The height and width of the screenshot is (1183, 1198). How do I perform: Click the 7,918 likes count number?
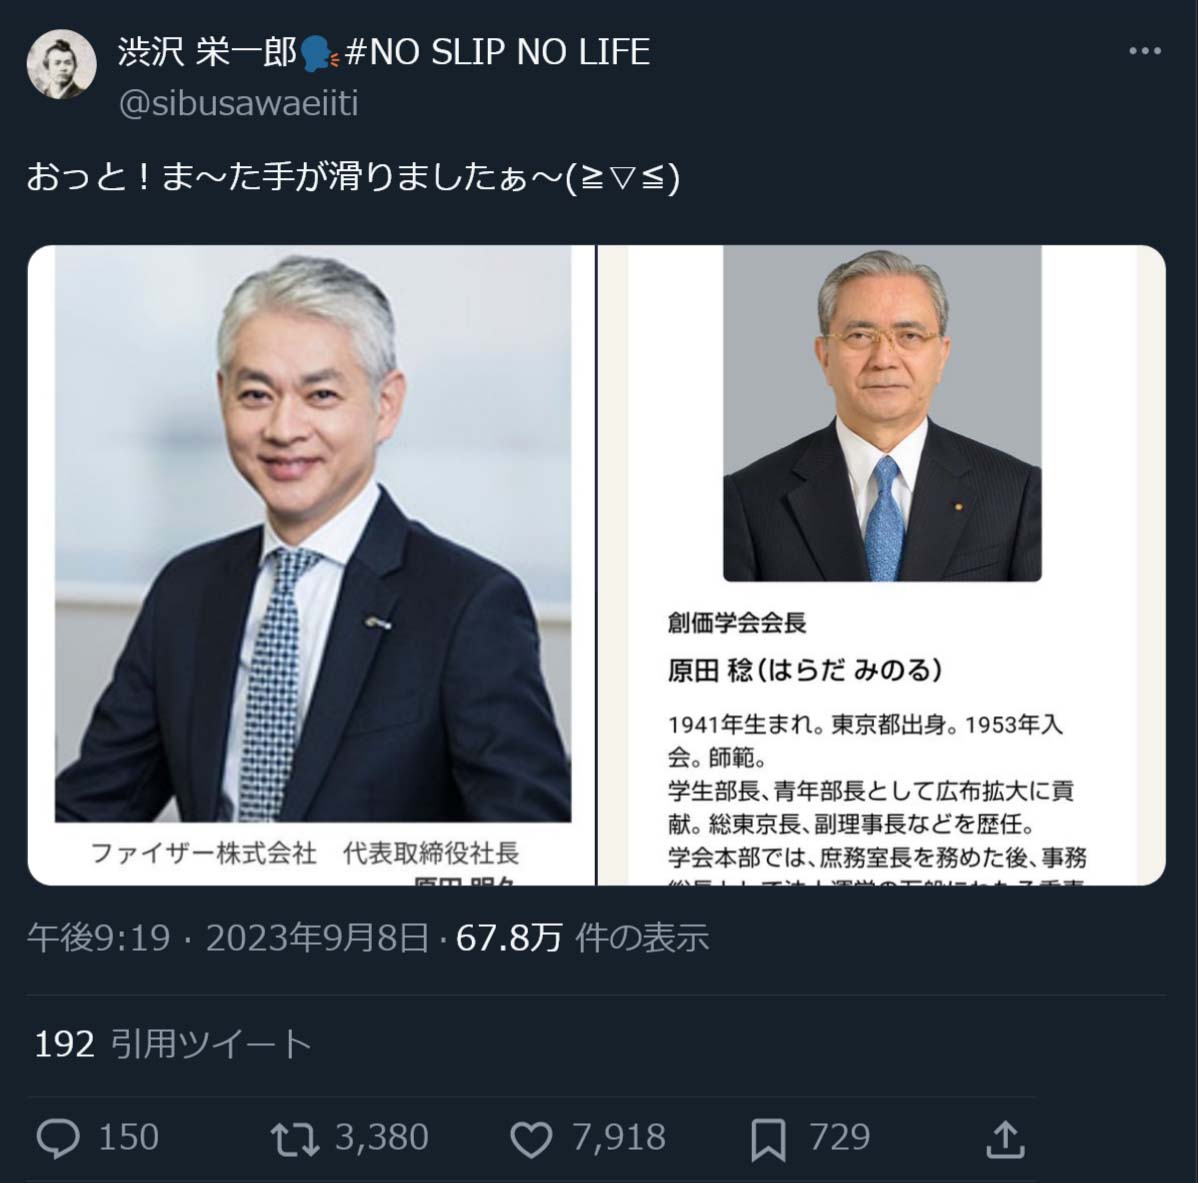pyautogui.click(x=619, y=1137)
